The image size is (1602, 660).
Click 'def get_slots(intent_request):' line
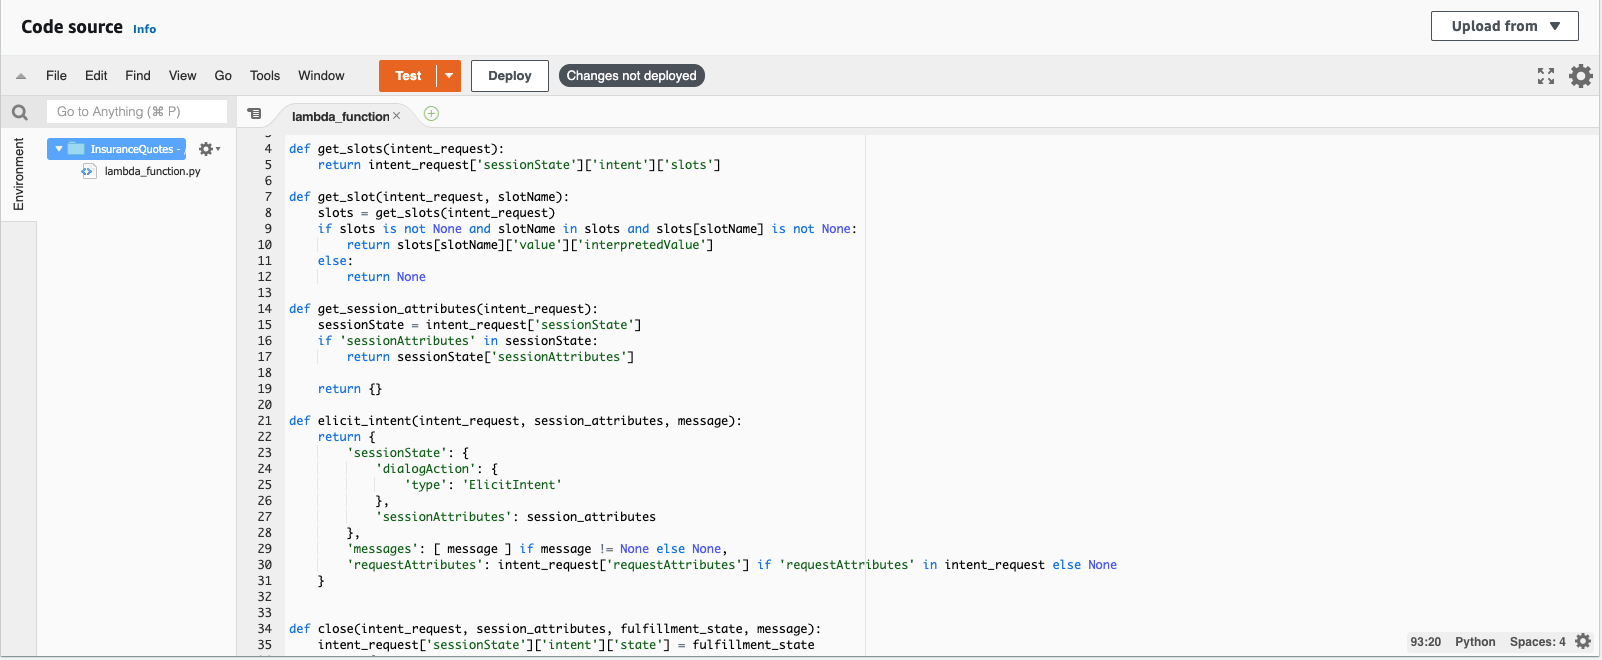point(396,149)
